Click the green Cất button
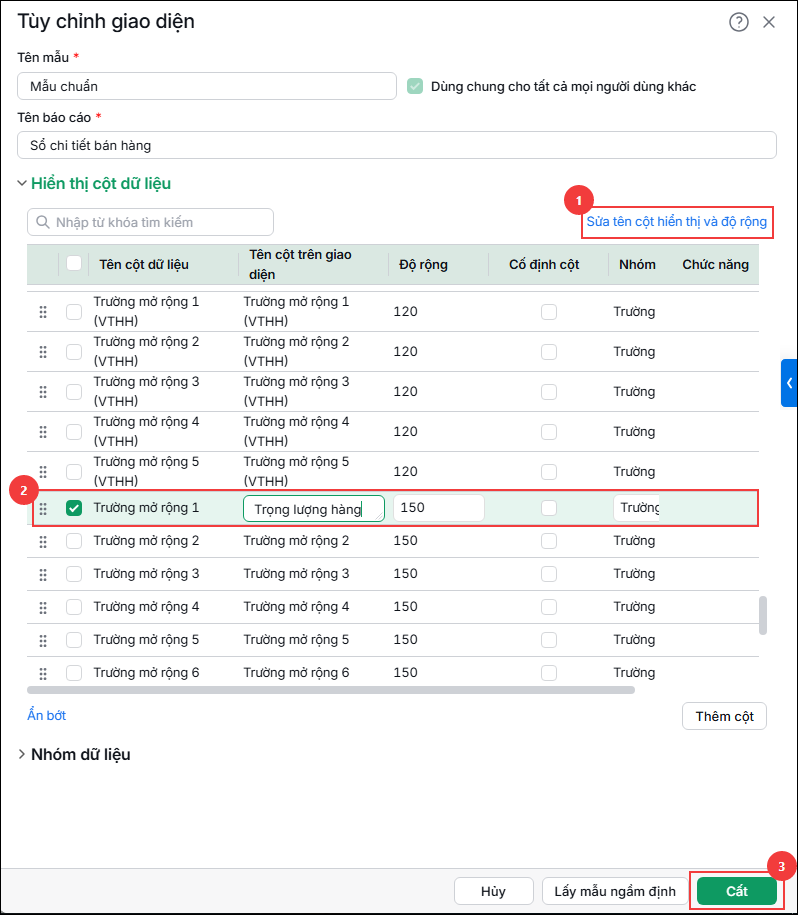The height and width of the screenshot is (915, 798). coord(737,891)
